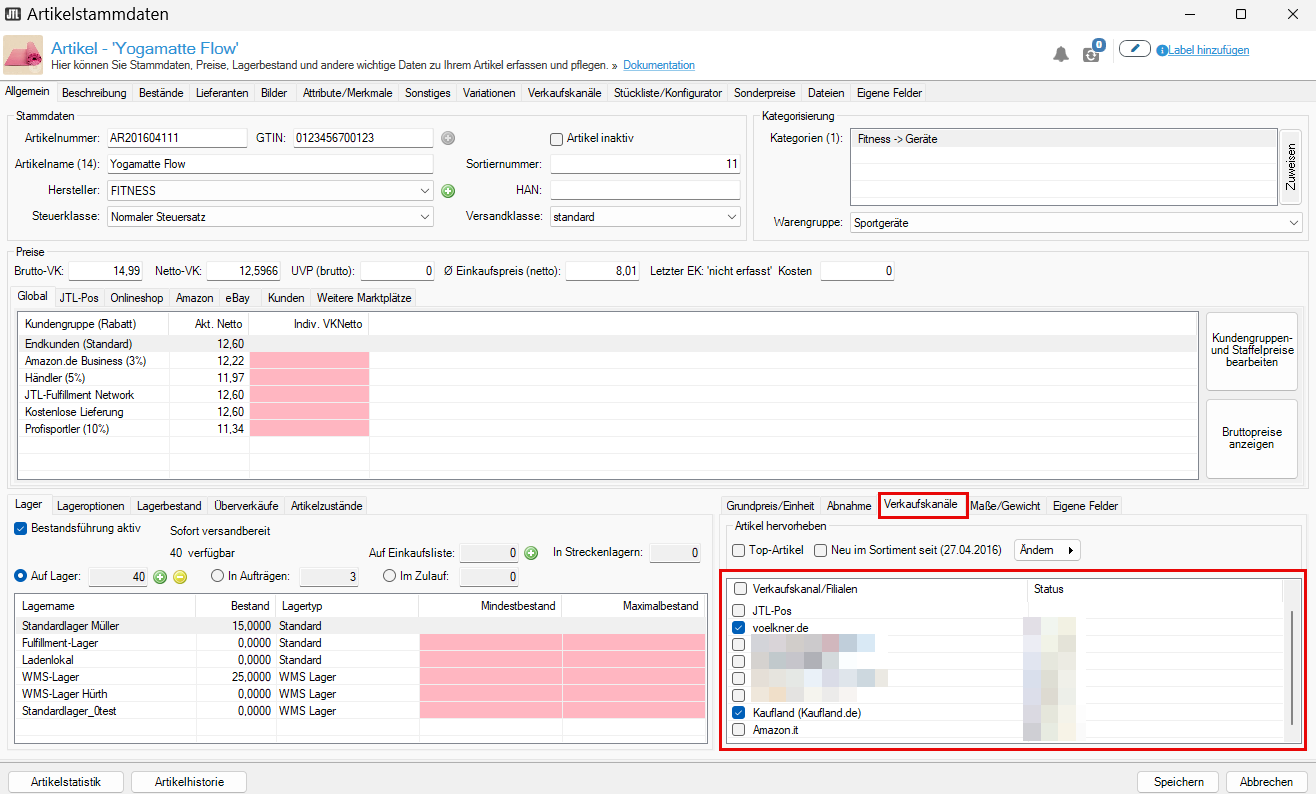Expand the Versandklasse dropdown

point(732,216)
